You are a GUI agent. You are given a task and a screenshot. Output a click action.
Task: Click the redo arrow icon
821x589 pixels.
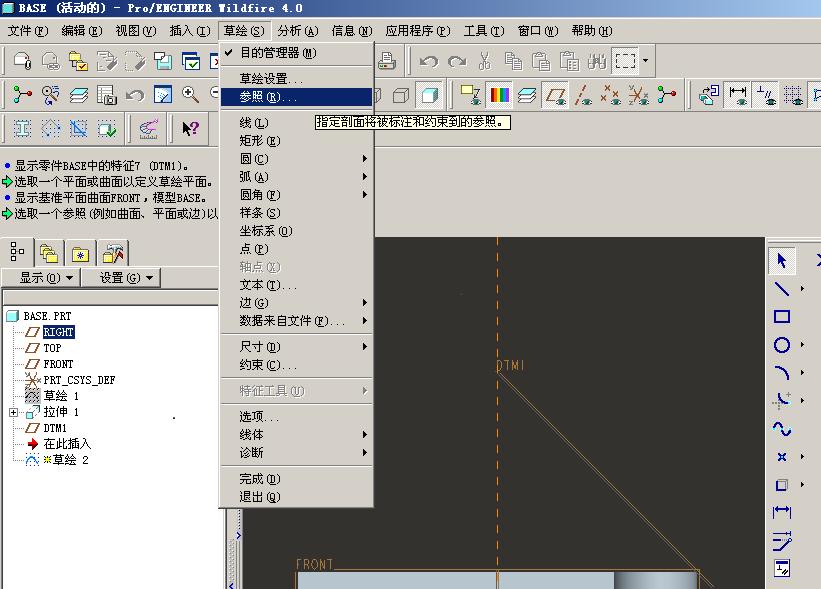(457, 61)
